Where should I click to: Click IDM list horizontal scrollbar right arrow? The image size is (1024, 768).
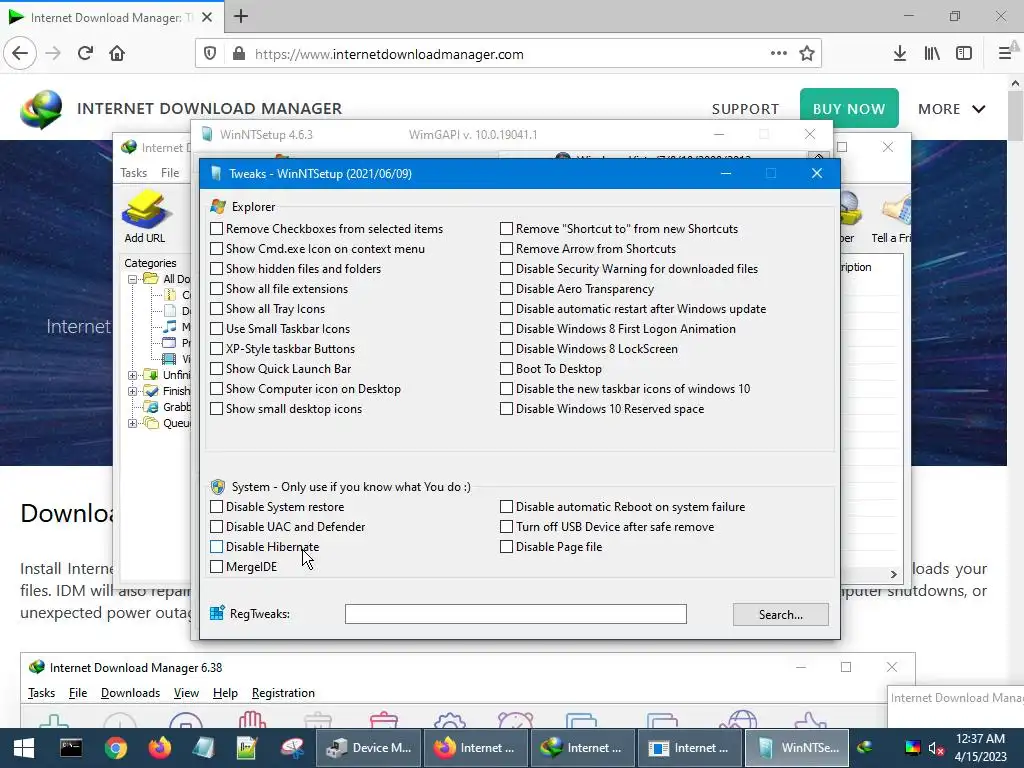pos(893,574)
